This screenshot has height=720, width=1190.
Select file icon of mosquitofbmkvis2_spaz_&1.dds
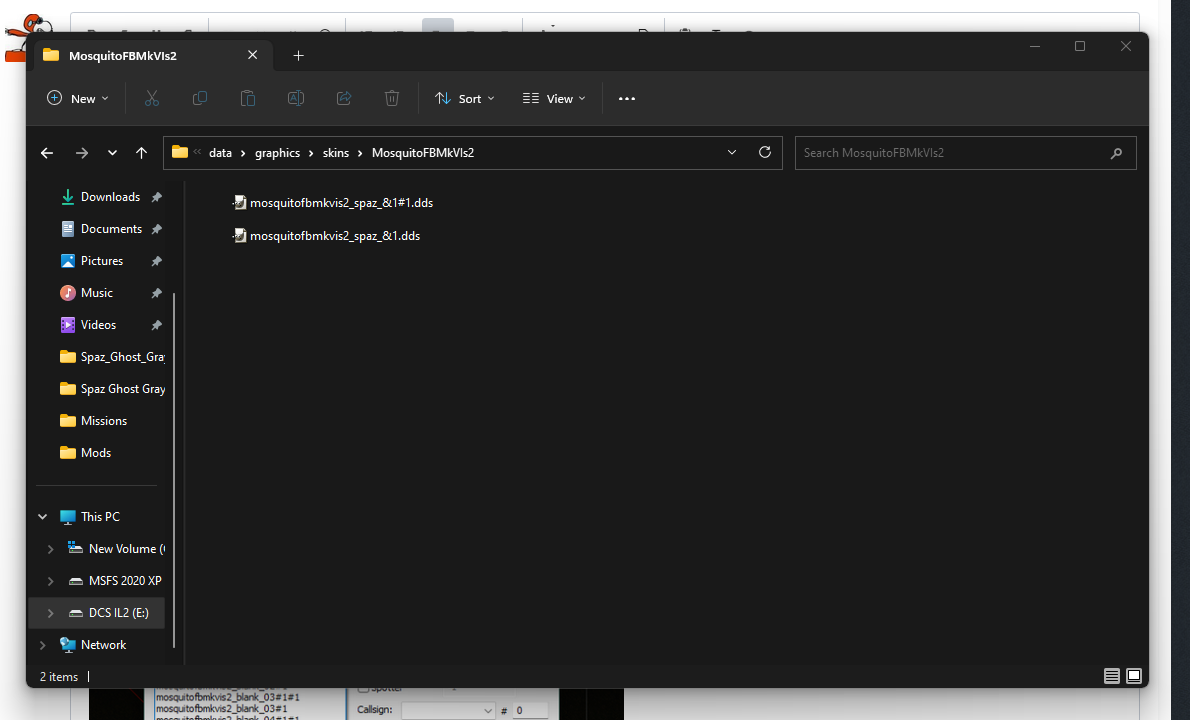tap(240, 236)
